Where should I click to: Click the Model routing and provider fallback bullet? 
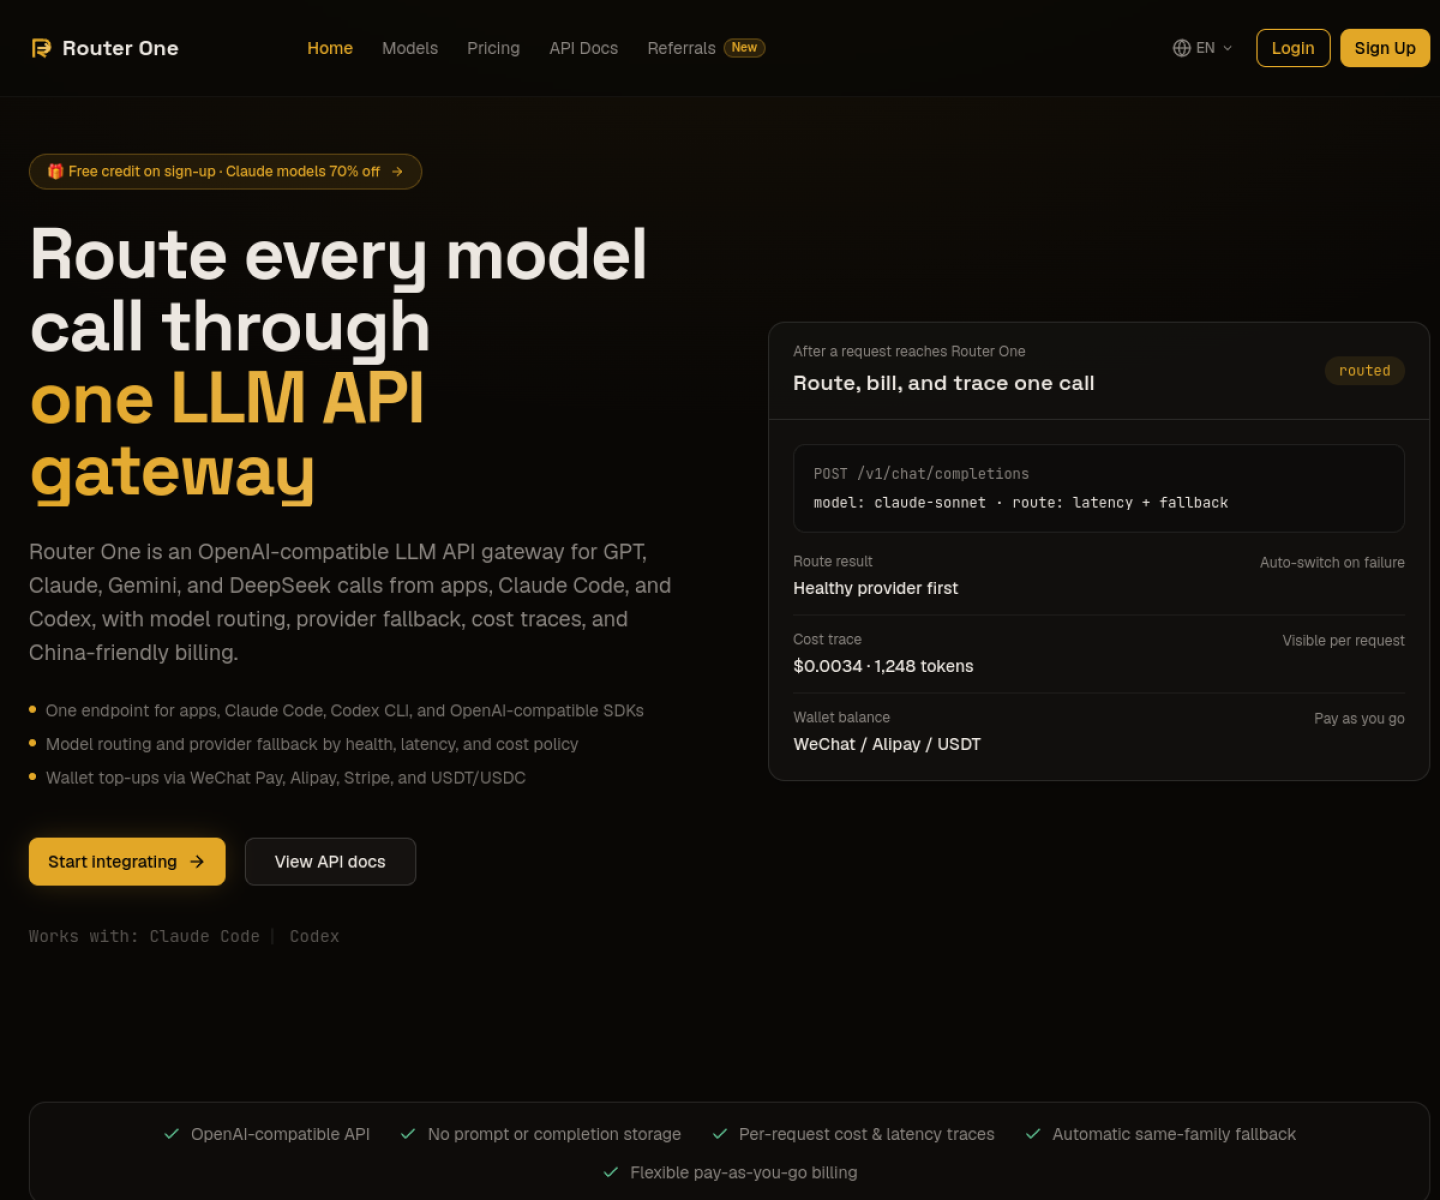tap(312, 744)
